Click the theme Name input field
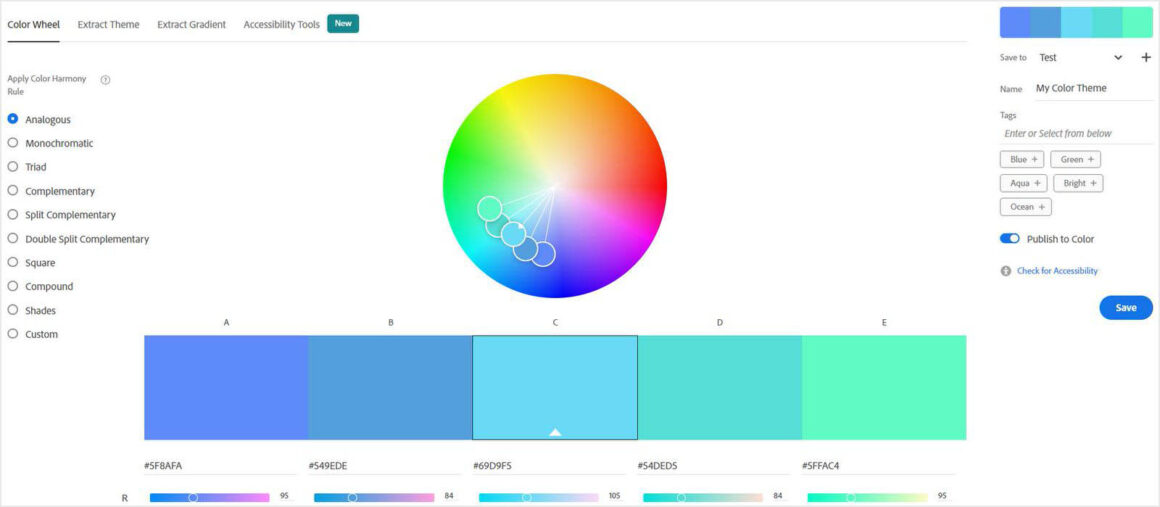The image size is (1160, 507). [x=1092, y=88]
